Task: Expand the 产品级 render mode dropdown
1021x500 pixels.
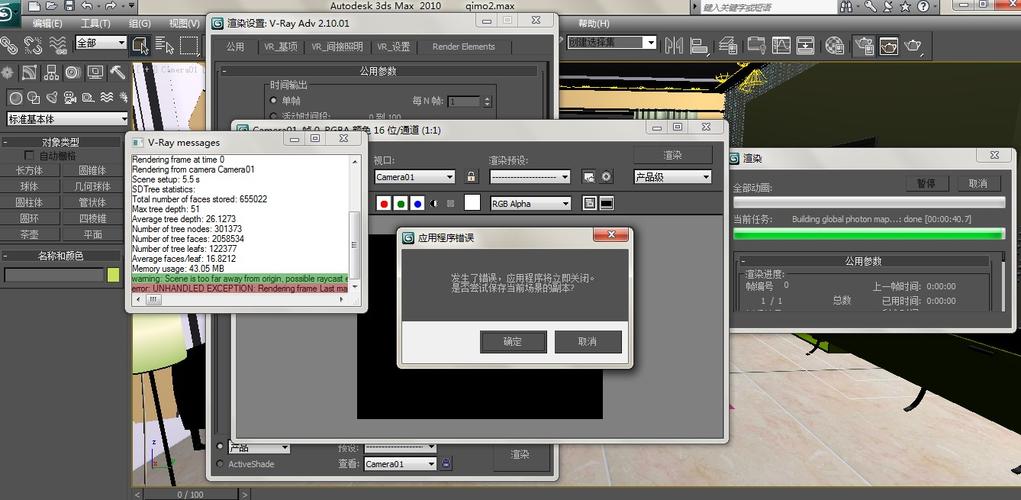Action: (x=673, y=177)
